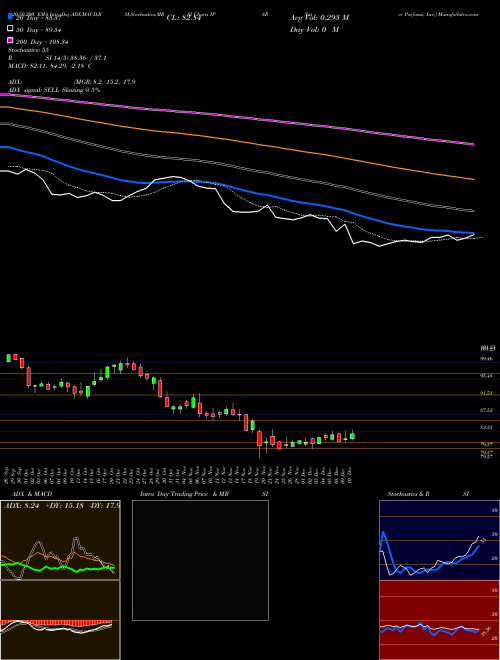
Task: Open the MACD histogram chart panel
Action: [60, 620]
